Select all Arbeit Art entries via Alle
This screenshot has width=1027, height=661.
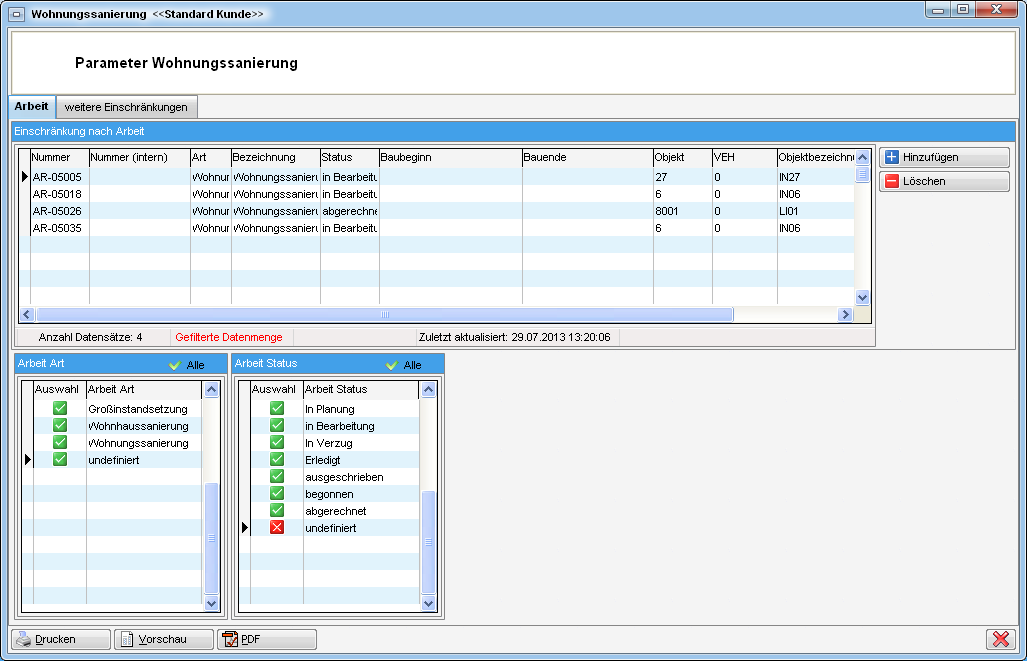[x=187, y=365]
